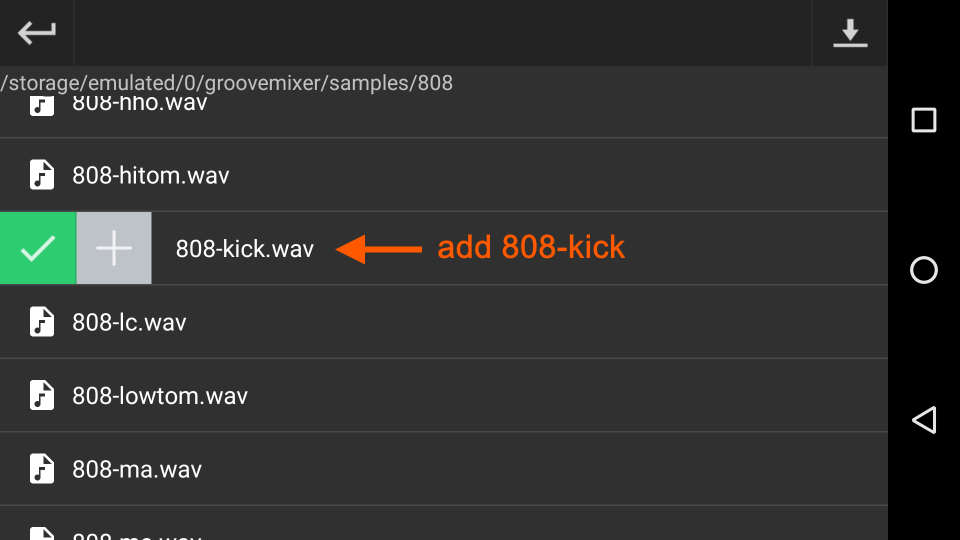The width and height of the screenshot is (960, 540).
Task: Tap the storage folder path text
Action: click(x=227, y=83)
